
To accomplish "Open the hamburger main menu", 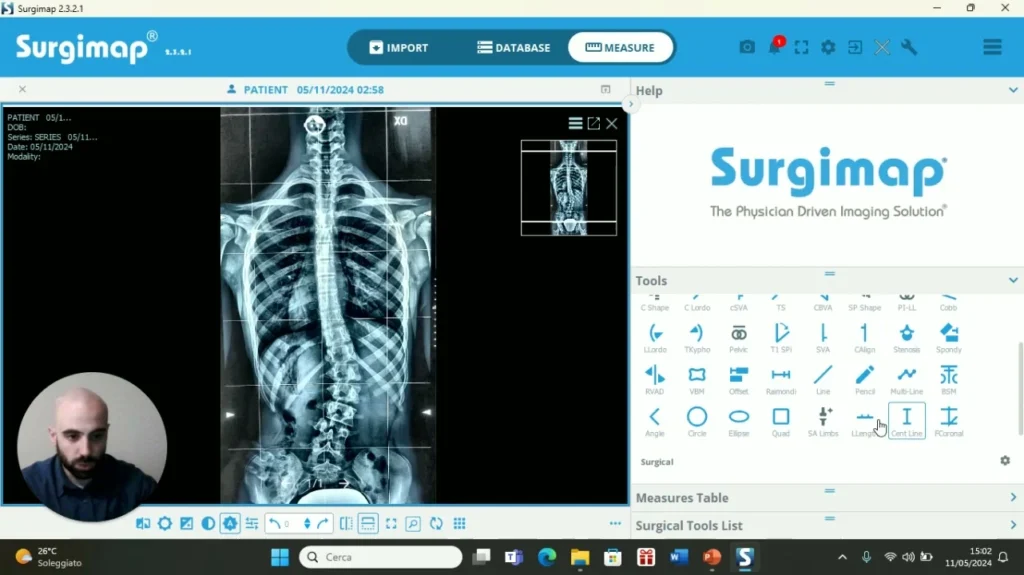I will tap(993, 47).
